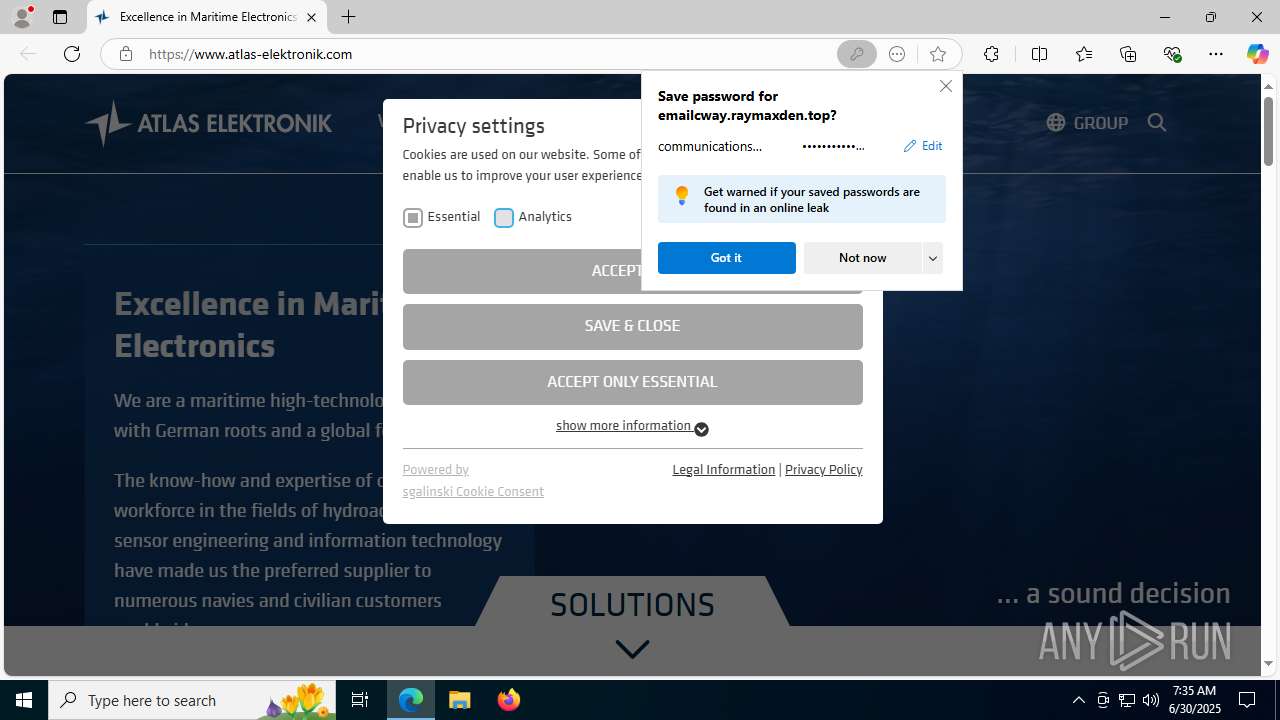Click the Got it button
The image size is (1280, 720).
point(726,258)
